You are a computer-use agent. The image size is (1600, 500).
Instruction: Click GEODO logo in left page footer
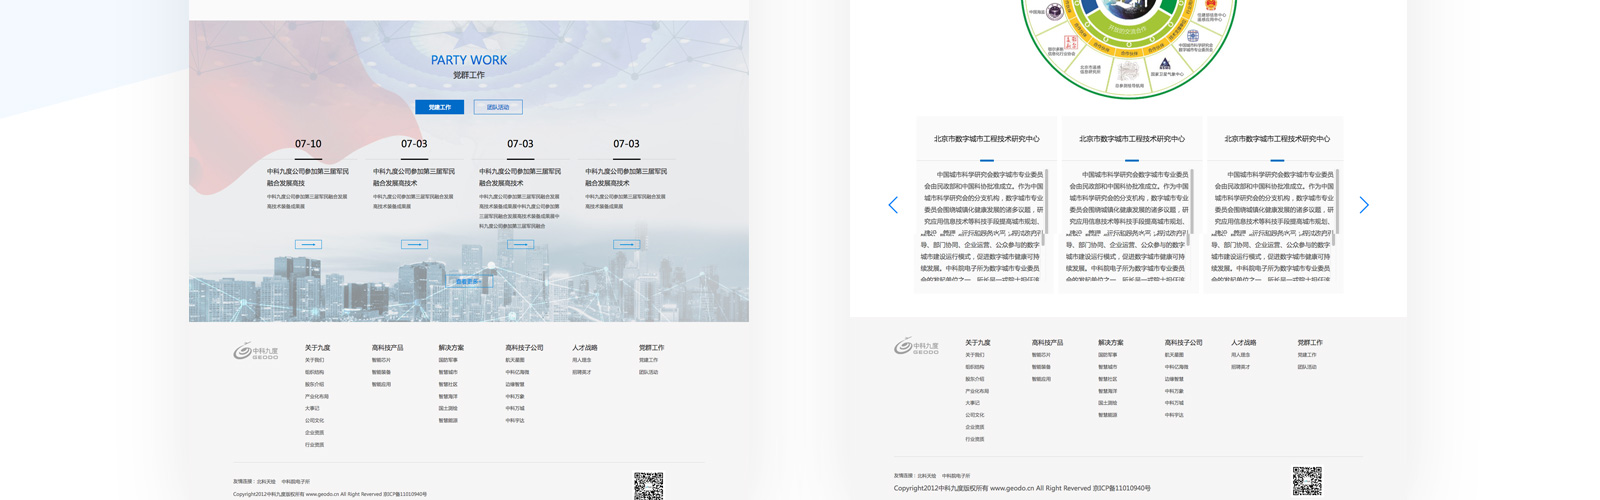(x=255, y=351)
